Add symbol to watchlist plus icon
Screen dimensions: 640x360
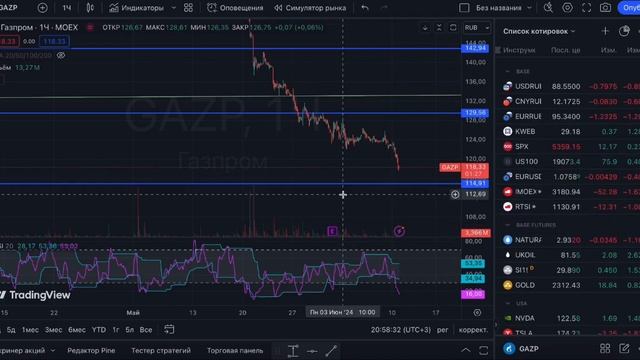[605, 31]
